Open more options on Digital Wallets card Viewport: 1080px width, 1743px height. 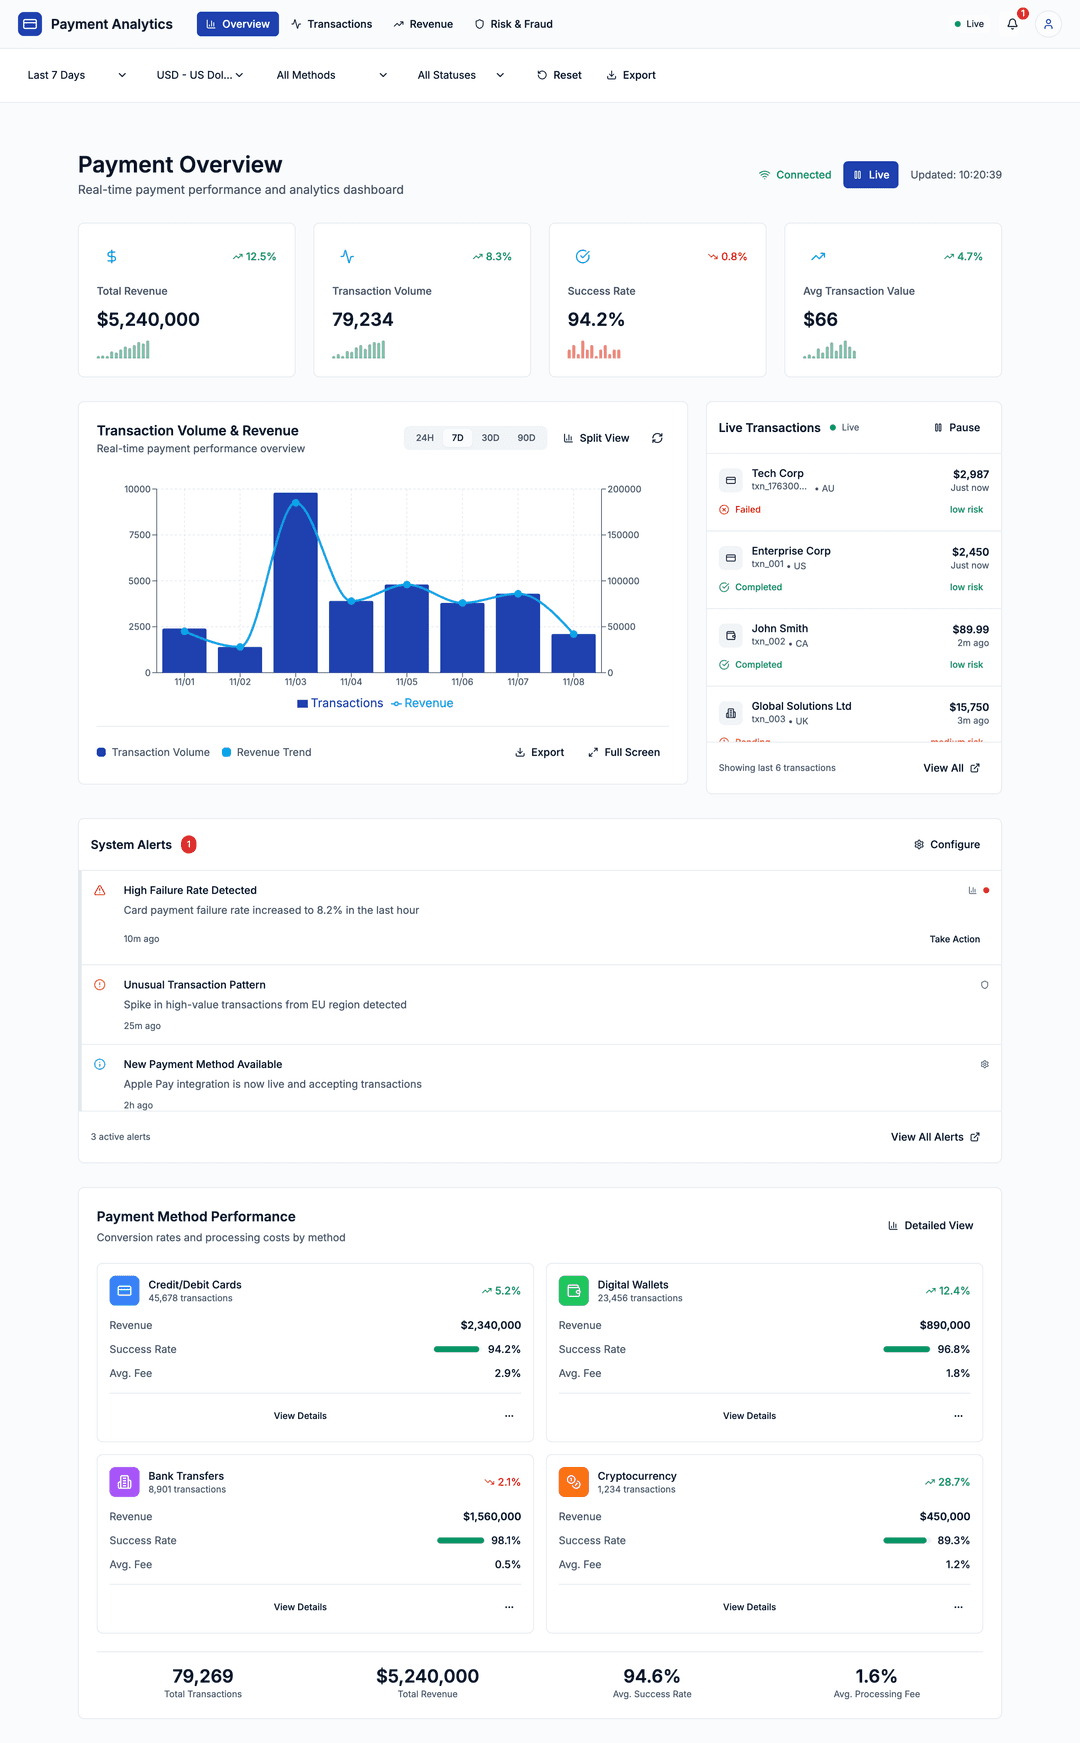click(x=958, y=1416)
